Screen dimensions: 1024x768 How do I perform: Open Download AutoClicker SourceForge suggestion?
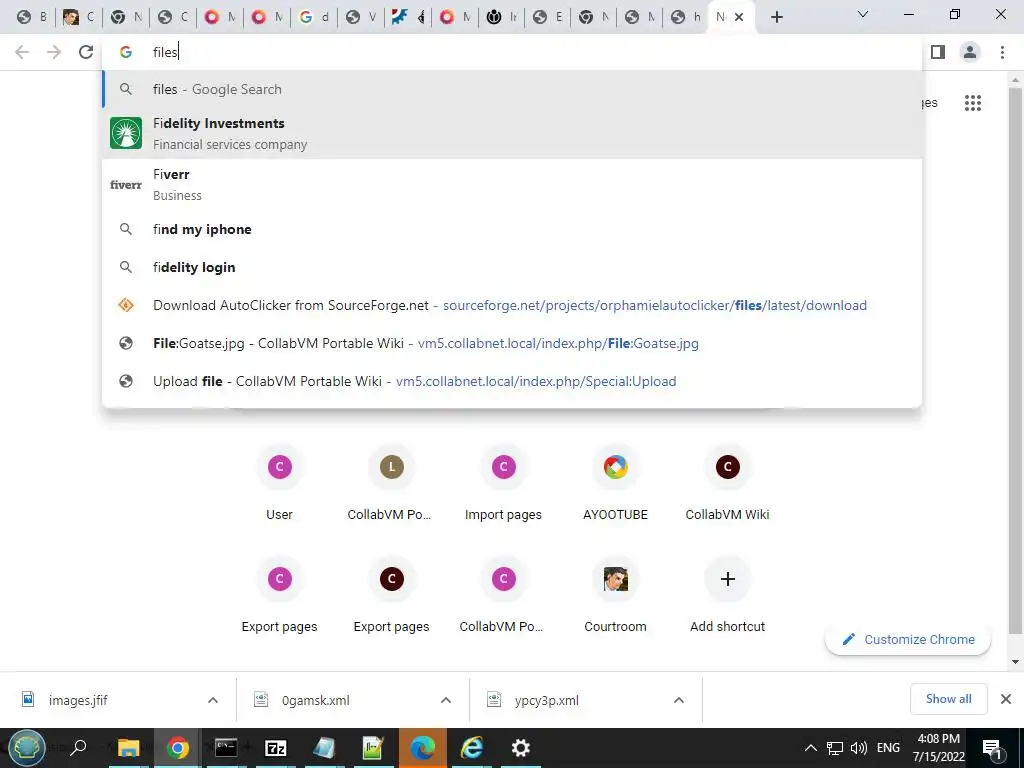512,305
